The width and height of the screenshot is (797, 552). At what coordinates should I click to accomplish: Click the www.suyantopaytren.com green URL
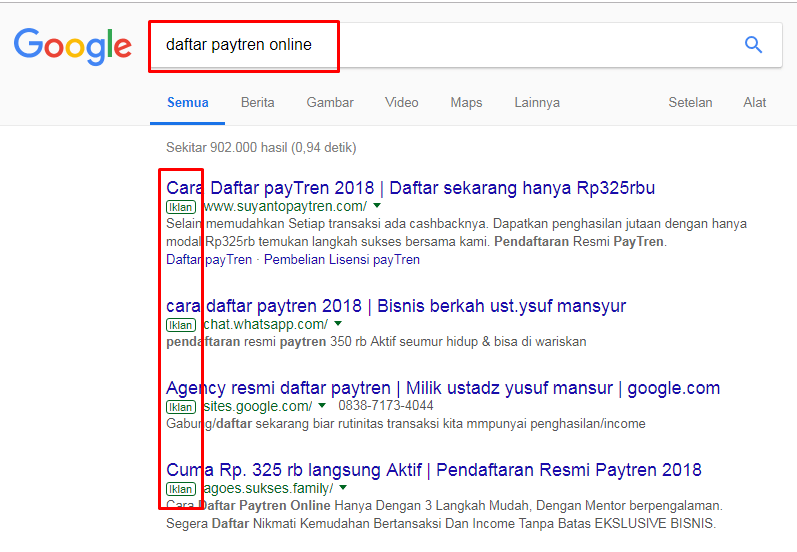tap(285, 206)
